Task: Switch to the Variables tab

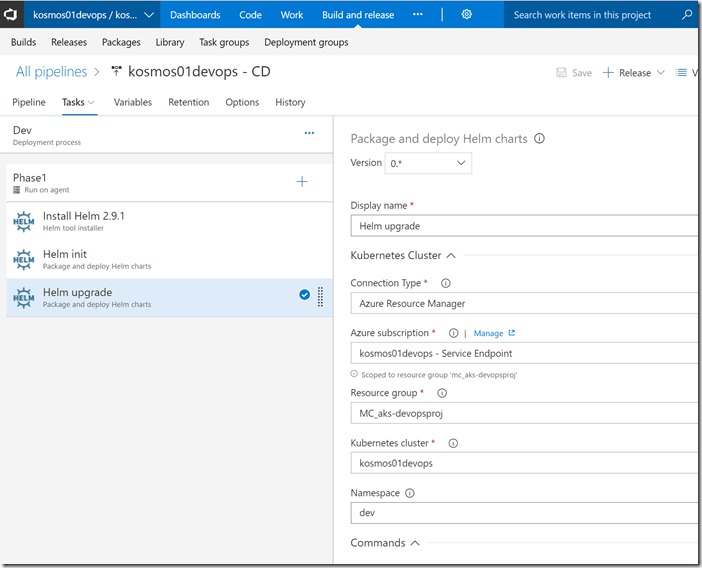Action: click(132, 102)
